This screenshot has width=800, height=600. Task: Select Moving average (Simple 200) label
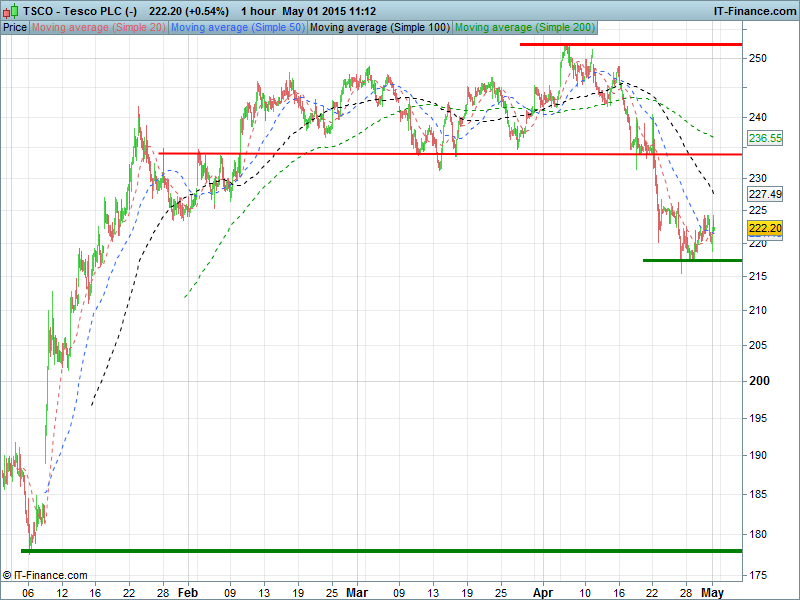[524, 27]
